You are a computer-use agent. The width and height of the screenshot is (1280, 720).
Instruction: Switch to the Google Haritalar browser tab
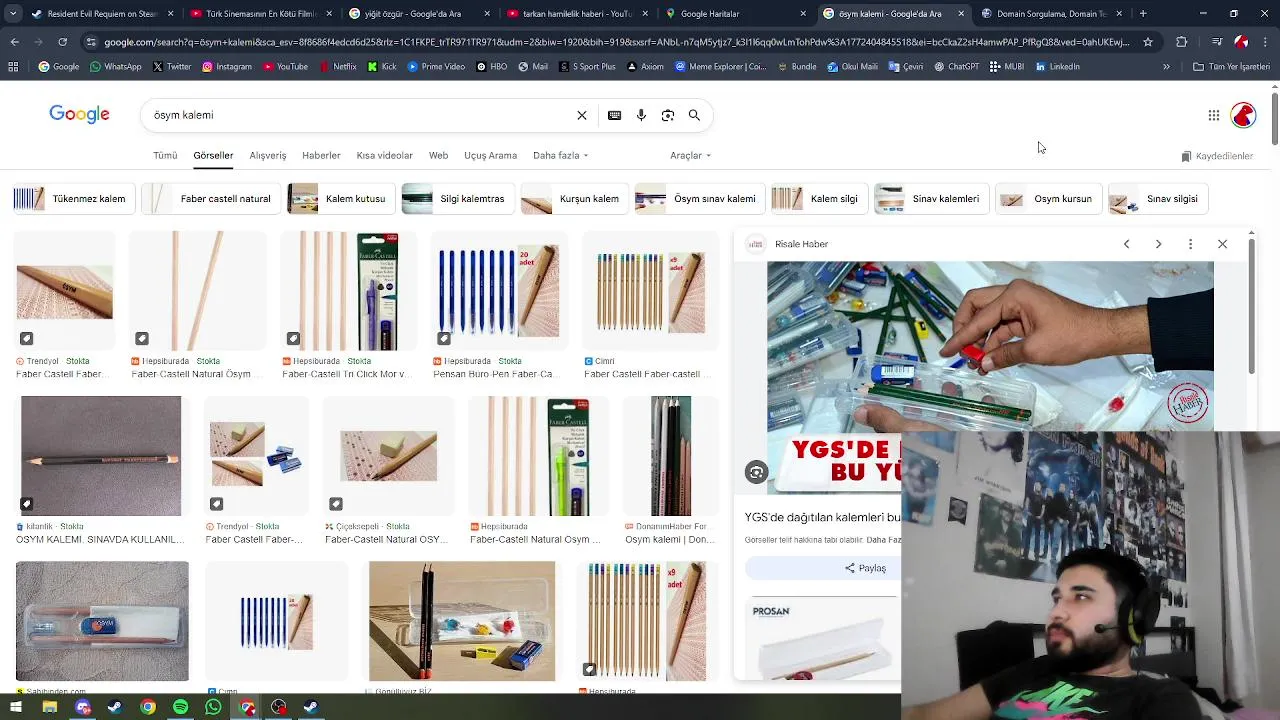[x=735, y=14]
